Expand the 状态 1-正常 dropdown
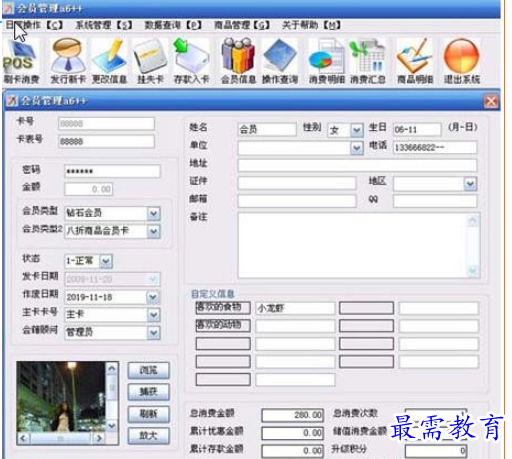 coord(106,261)
